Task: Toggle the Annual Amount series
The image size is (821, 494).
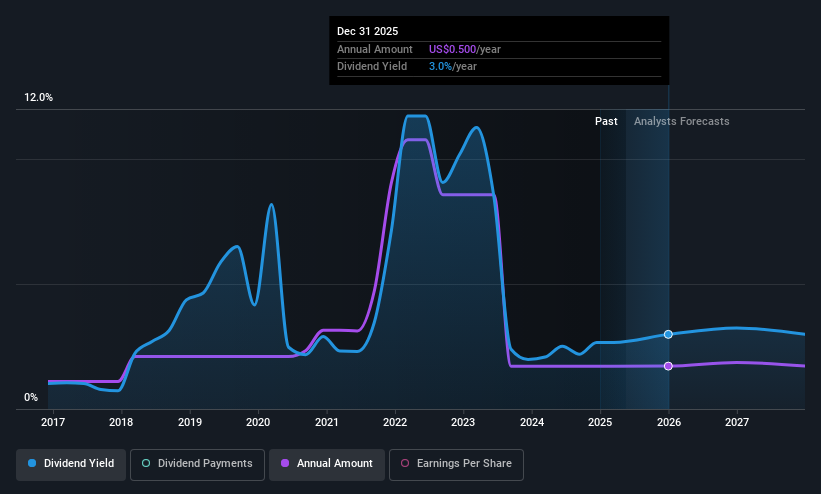Action: 327,464
